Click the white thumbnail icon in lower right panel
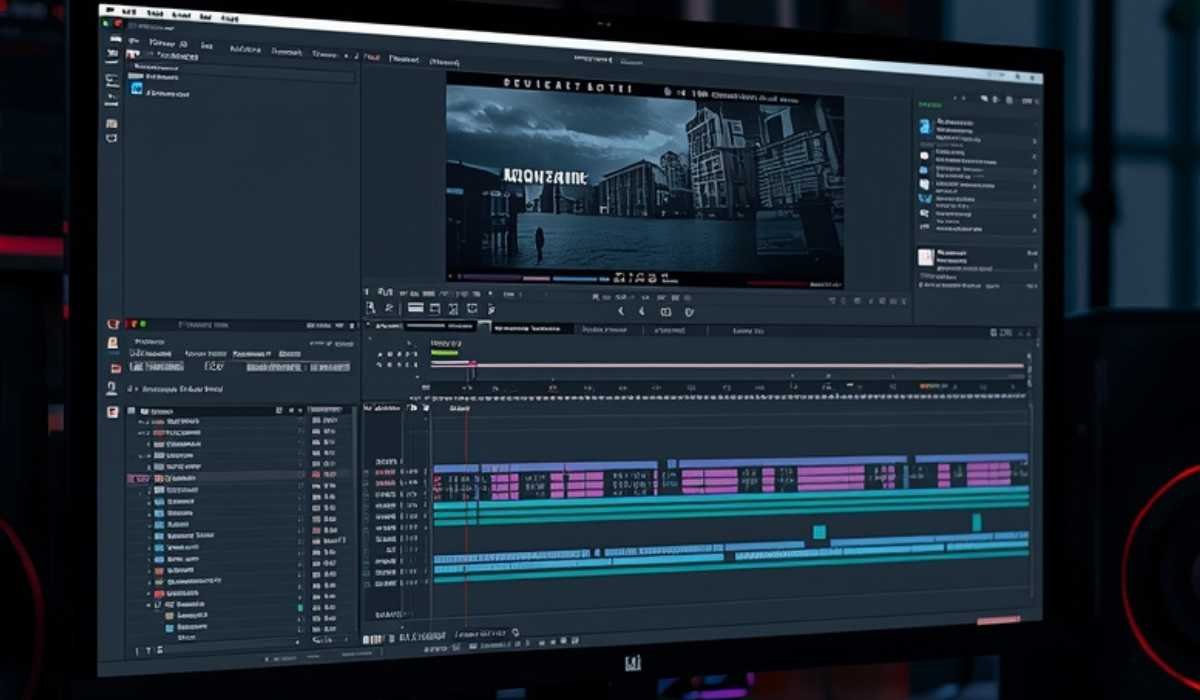Screen dimensions: 1200x700 click(926, 257)
